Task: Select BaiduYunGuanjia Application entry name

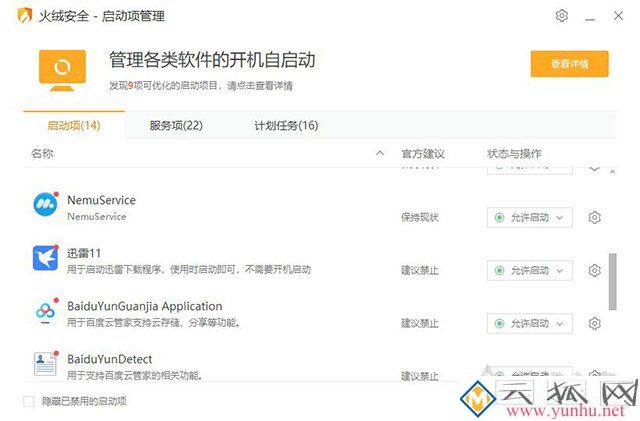Action: (145, 306)
